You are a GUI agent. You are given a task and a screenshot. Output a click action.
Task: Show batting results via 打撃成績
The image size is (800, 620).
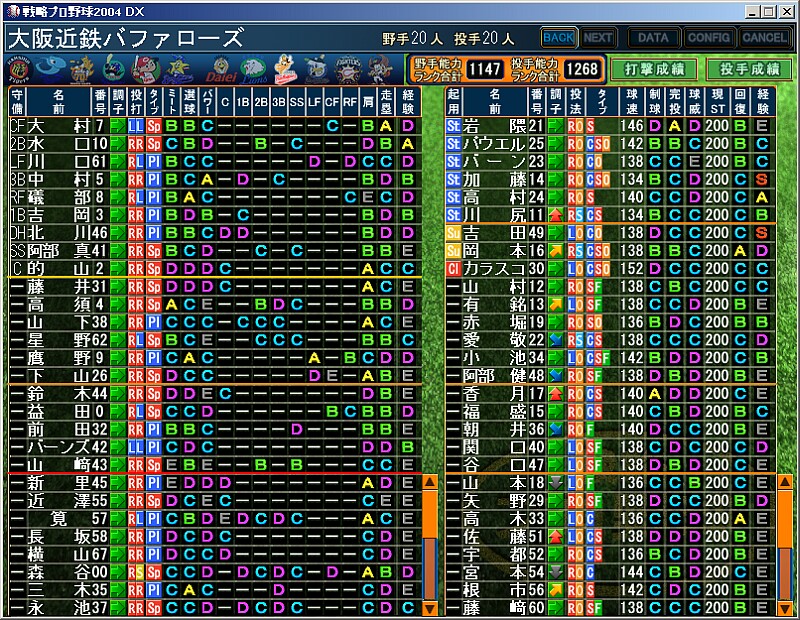click(x=654, y=69)
